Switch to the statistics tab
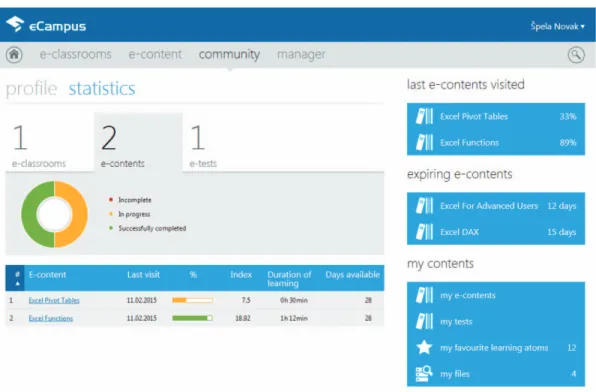This screenshot has height=392, width=596. (102, 89)
